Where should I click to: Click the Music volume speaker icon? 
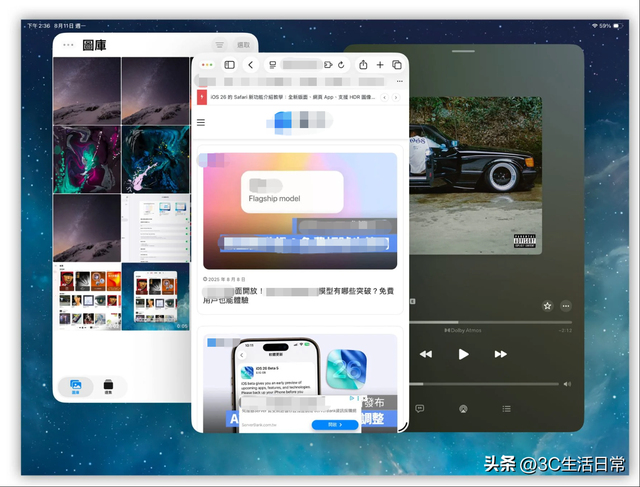(567, 384)
